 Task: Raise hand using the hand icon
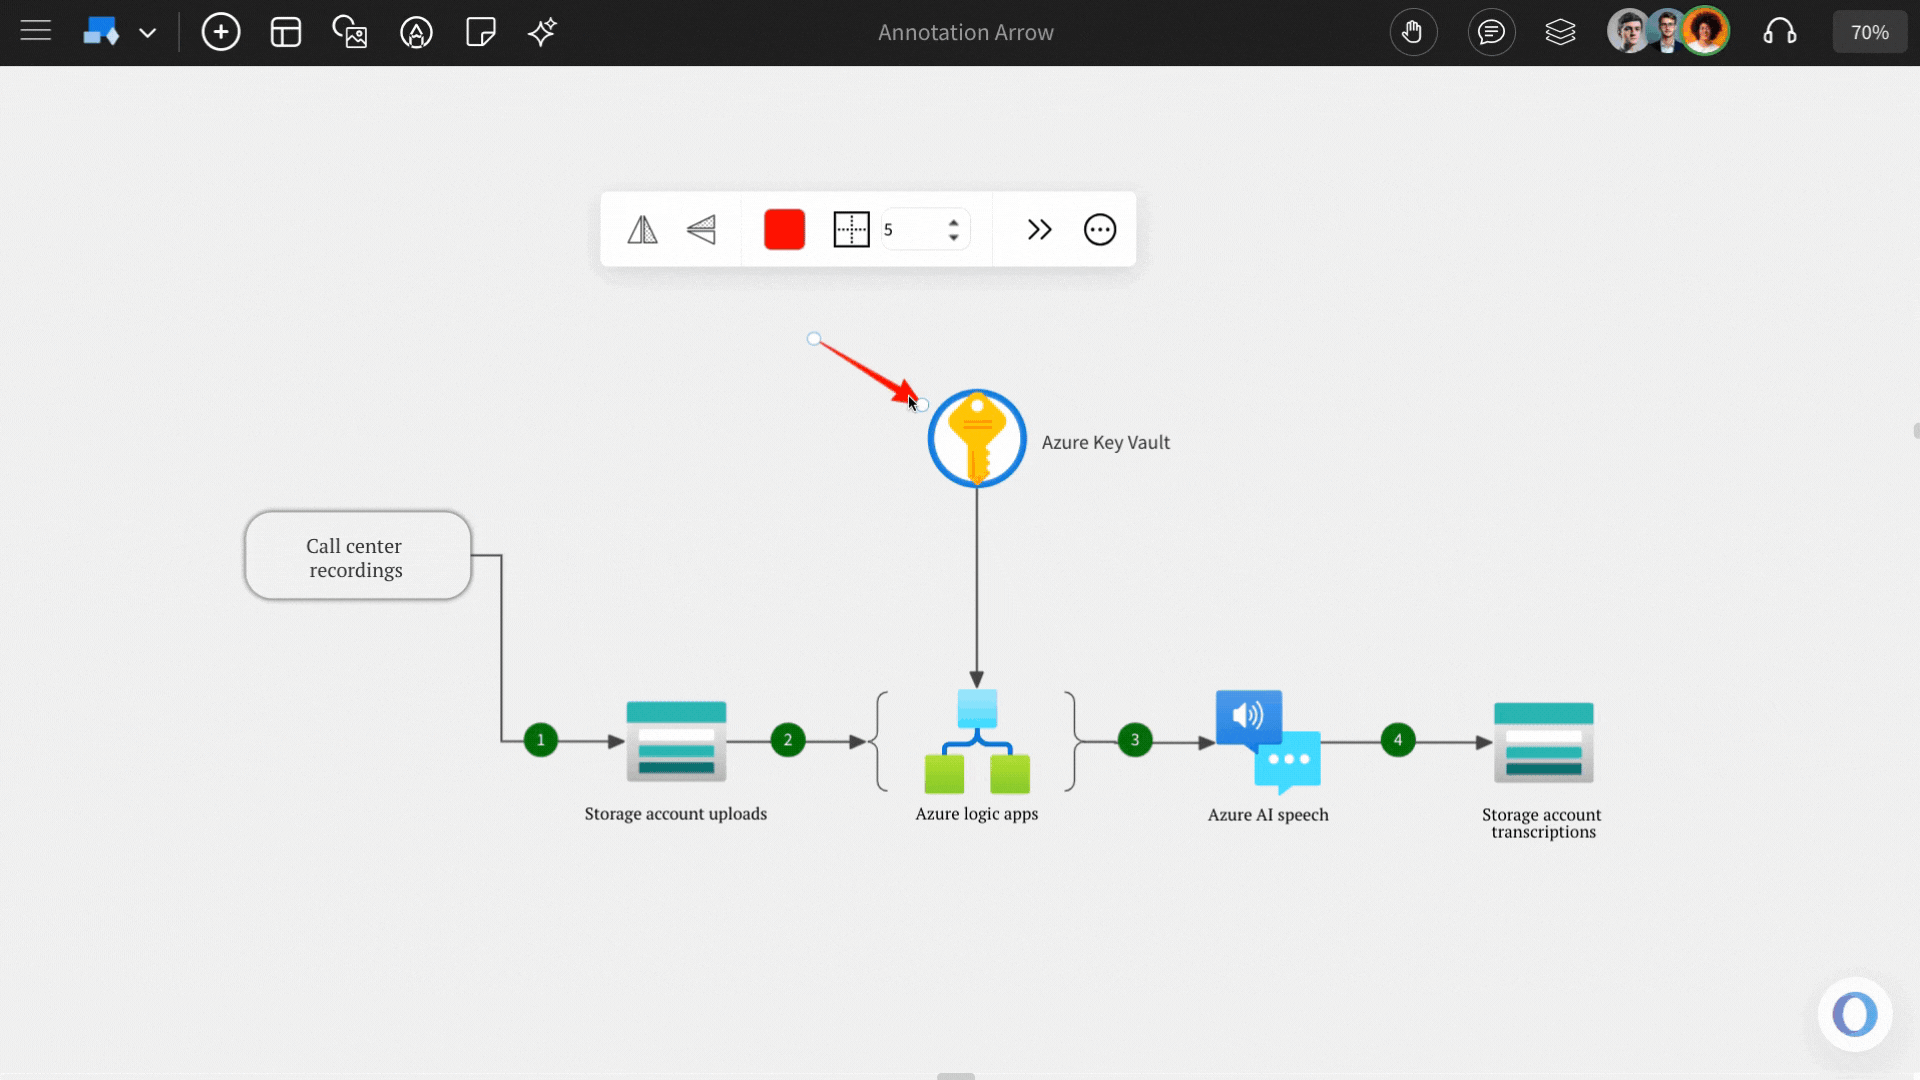pyautogui.click(x=1413, y=32)
